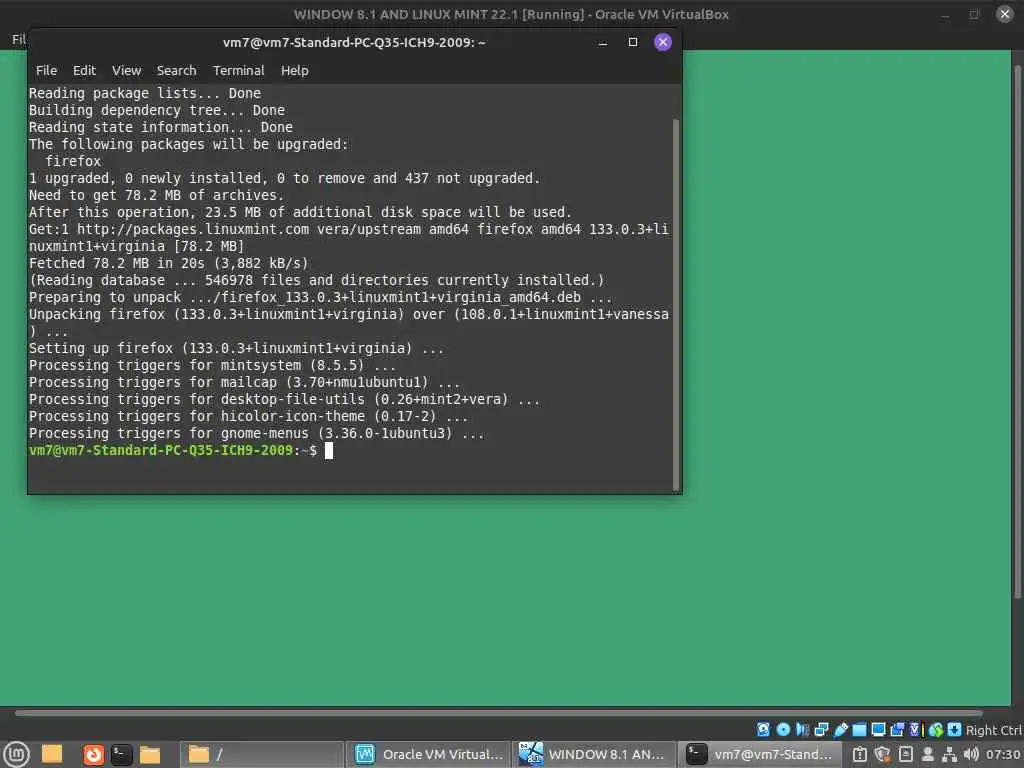The width and height of the screenshot is (1024, 768).
Task: Click the green shell prompt vm7@vm7-Standard-PC-Q35-ICH9-2009
Action: (x=161, y=450)
